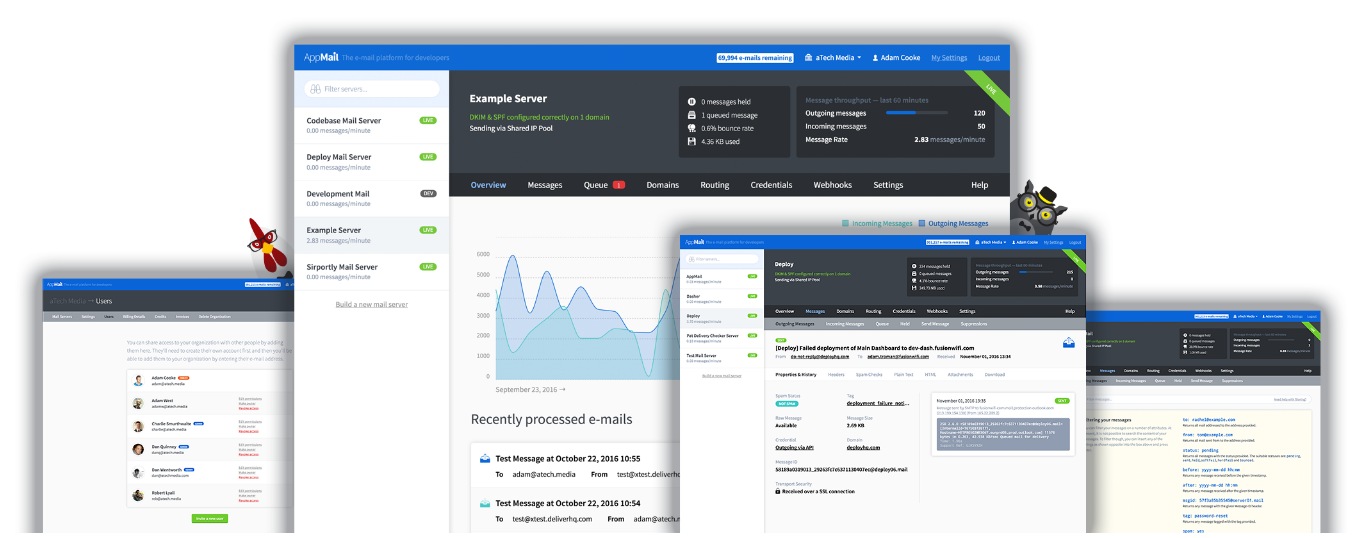
Task: Open the Help tab in main window
Action: [x=980, y=185]
